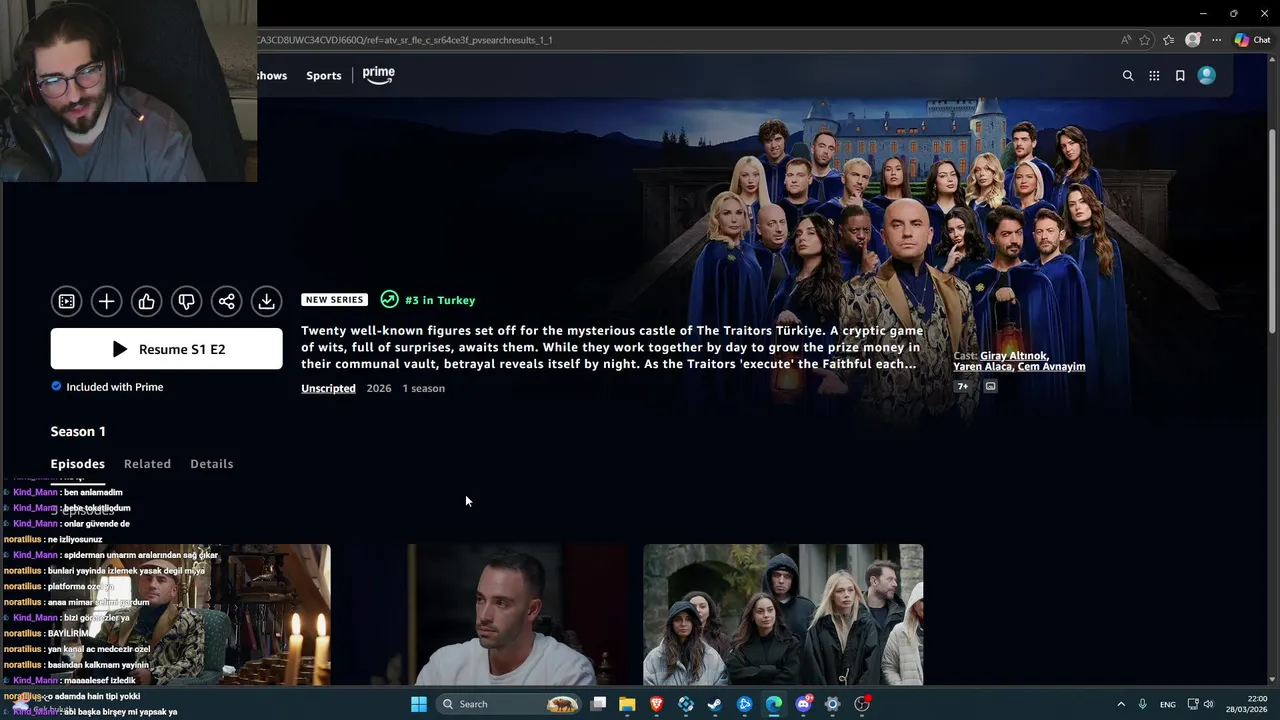This screenshot has width=1280, height=720.
Task: Click the 2026 release year
Action: [x=379, y=388]
